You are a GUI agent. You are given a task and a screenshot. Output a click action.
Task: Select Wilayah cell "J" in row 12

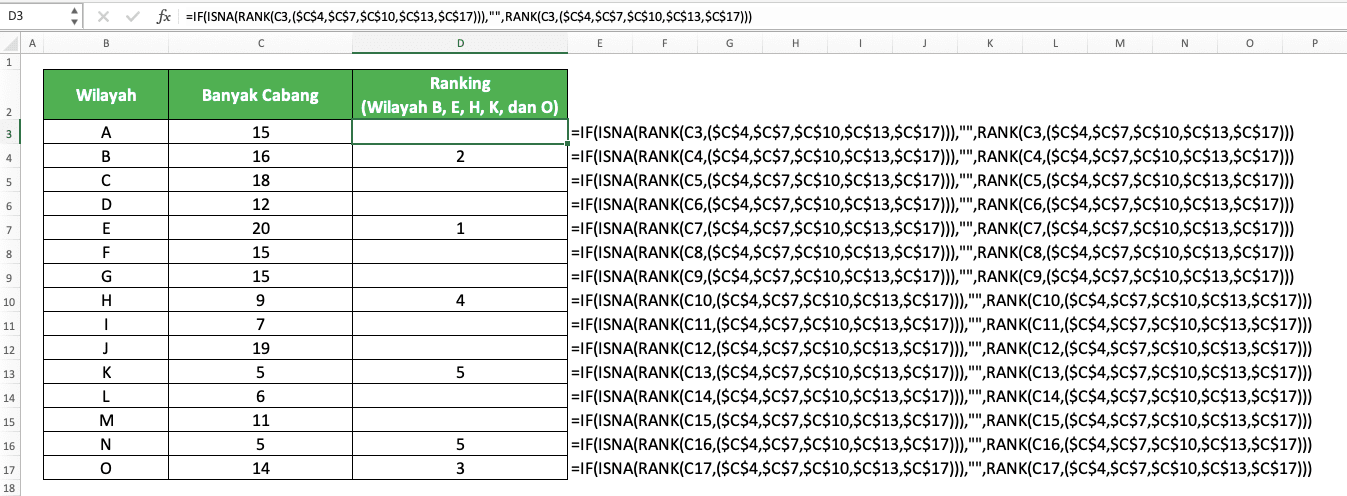coord(106,349)
